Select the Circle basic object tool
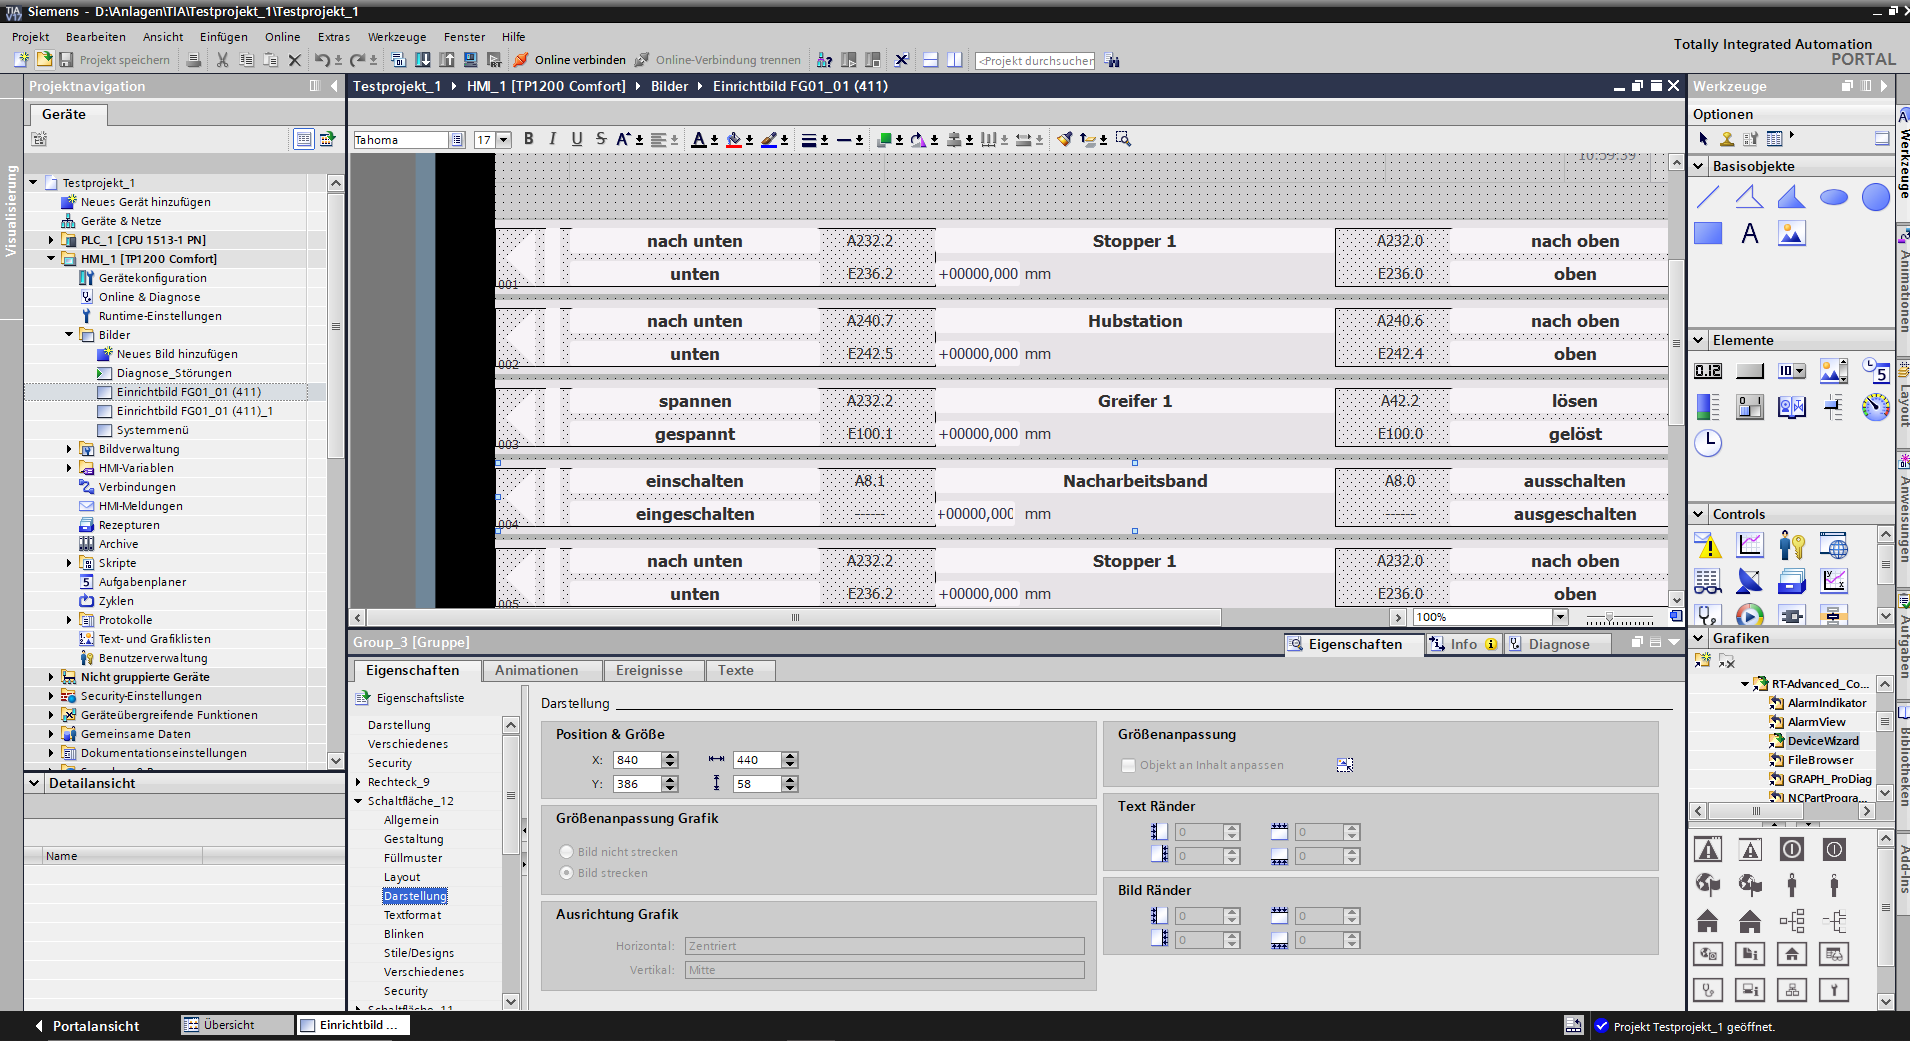Image resolution: width=1910 pixels, height=1041 pixels. point(1876,197)
